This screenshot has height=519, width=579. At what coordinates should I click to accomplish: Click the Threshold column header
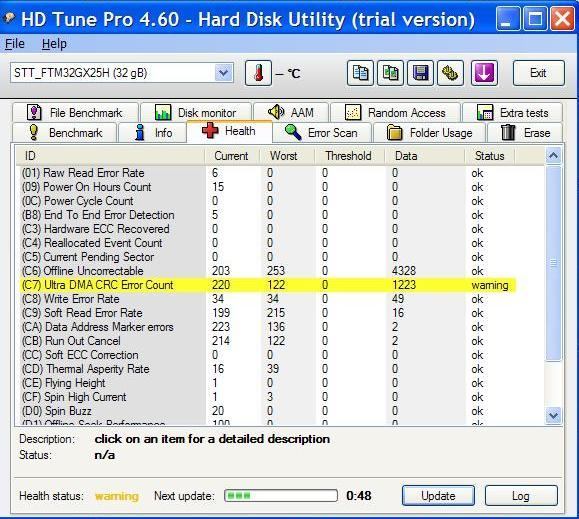(x=349, y=156)
